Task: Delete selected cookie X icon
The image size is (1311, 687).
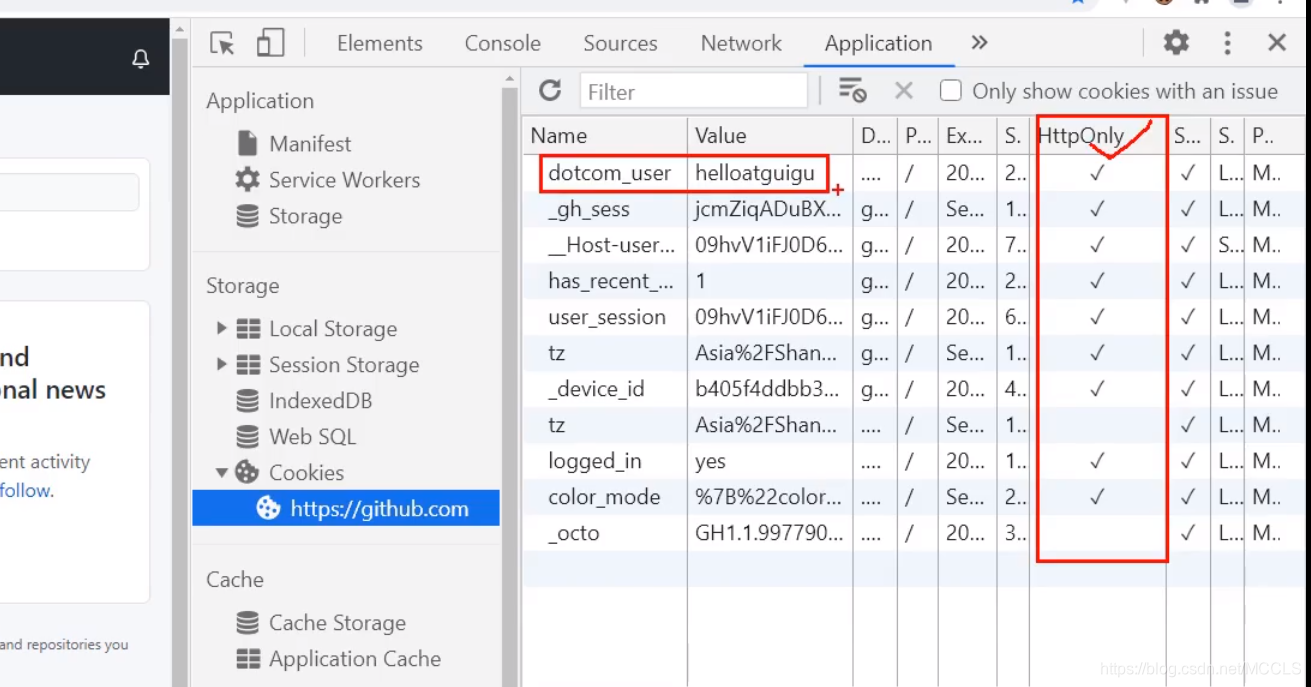Action: [904, 91]
